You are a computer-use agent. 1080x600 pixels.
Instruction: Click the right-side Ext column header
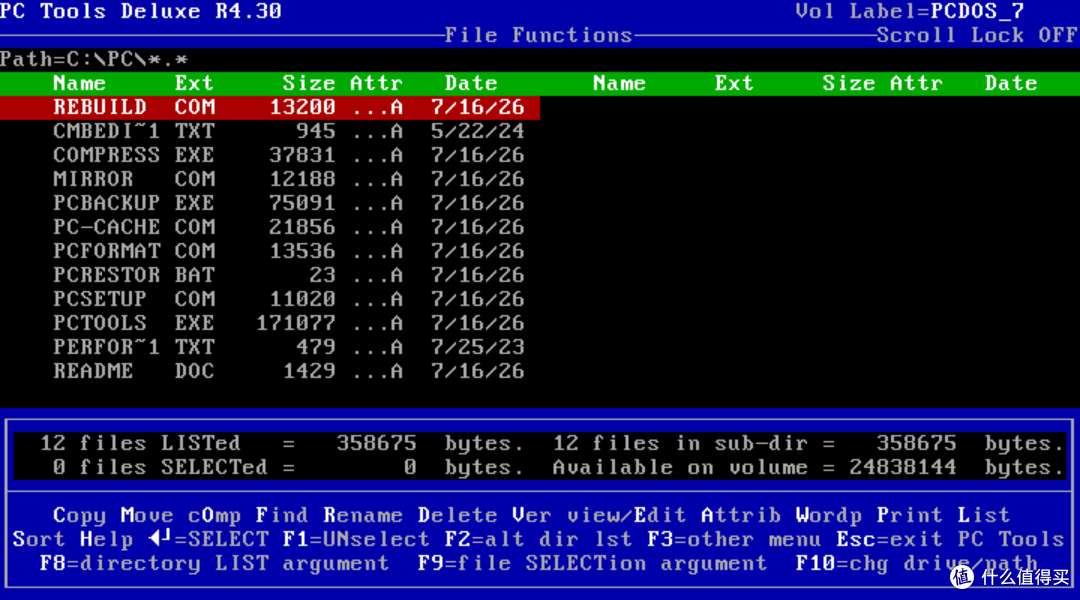(734, 83)
